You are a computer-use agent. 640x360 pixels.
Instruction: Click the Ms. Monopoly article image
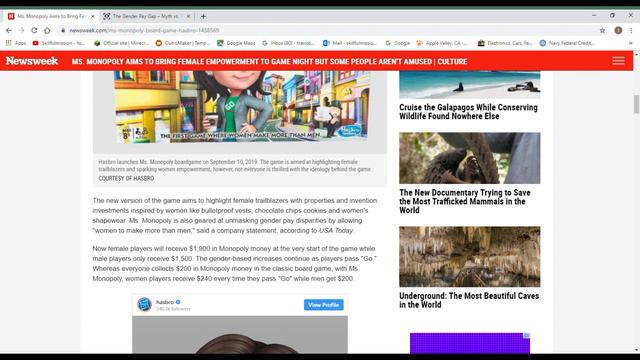click(241, 107)
